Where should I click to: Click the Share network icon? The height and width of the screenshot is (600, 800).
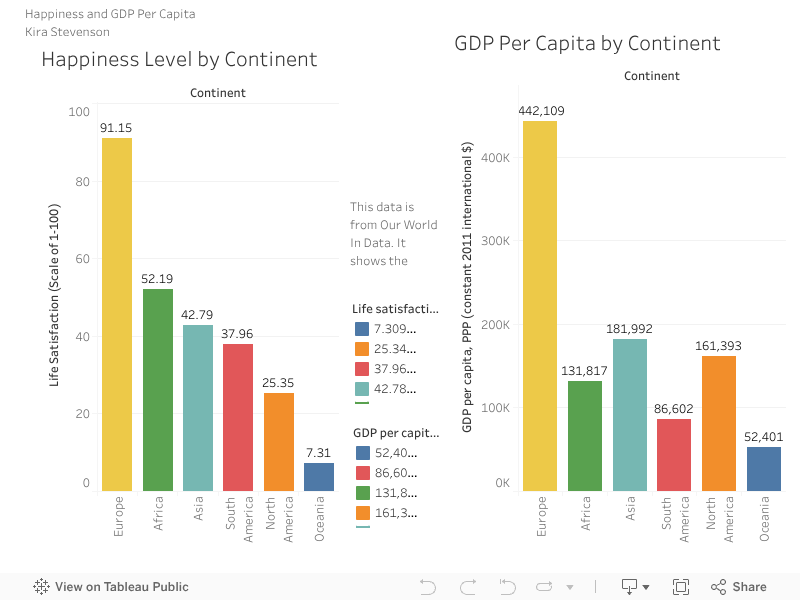(718, 587)
